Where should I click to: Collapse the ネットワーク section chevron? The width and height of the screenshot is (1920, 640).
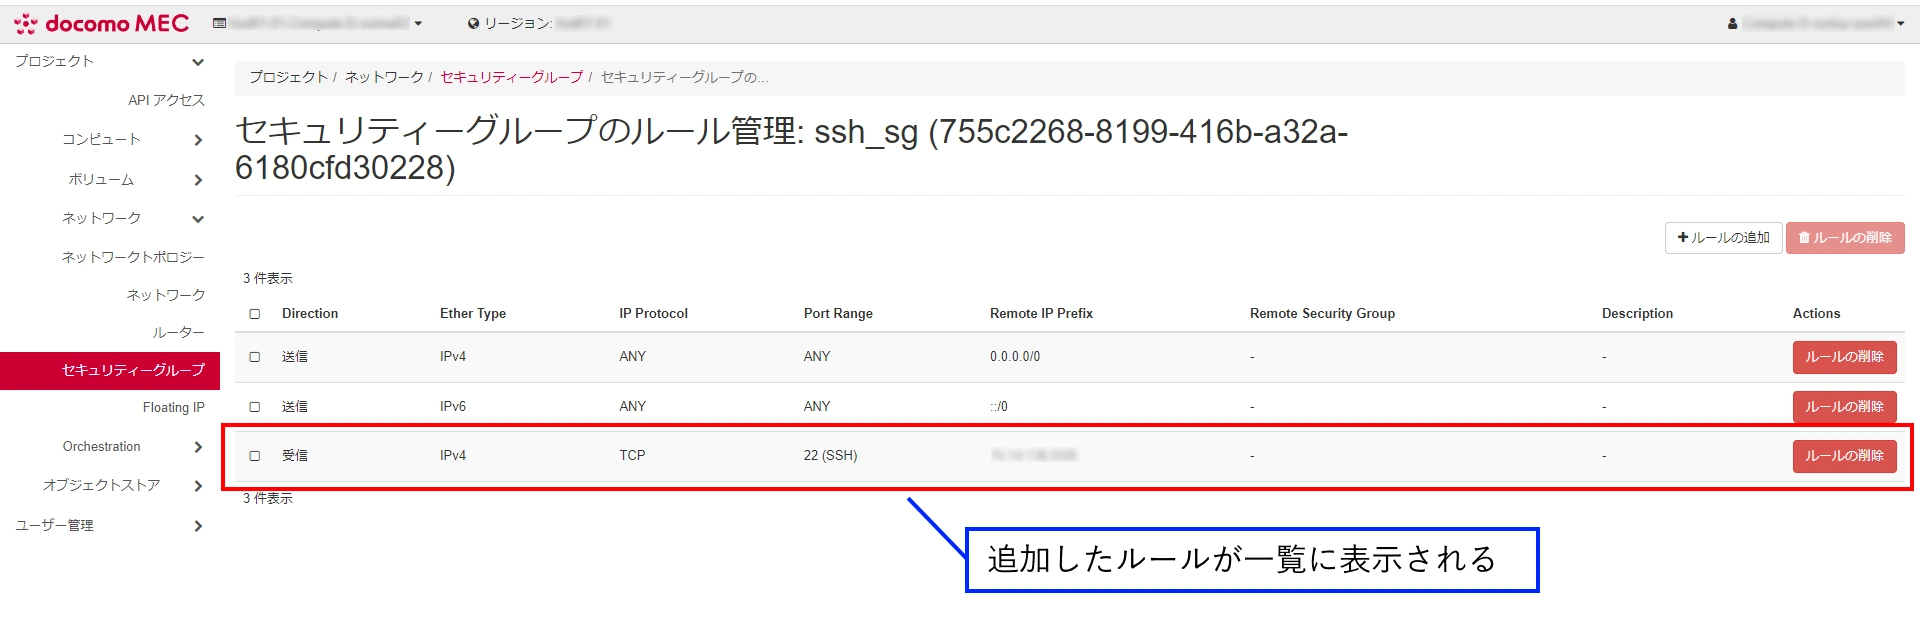pos(197,219)
